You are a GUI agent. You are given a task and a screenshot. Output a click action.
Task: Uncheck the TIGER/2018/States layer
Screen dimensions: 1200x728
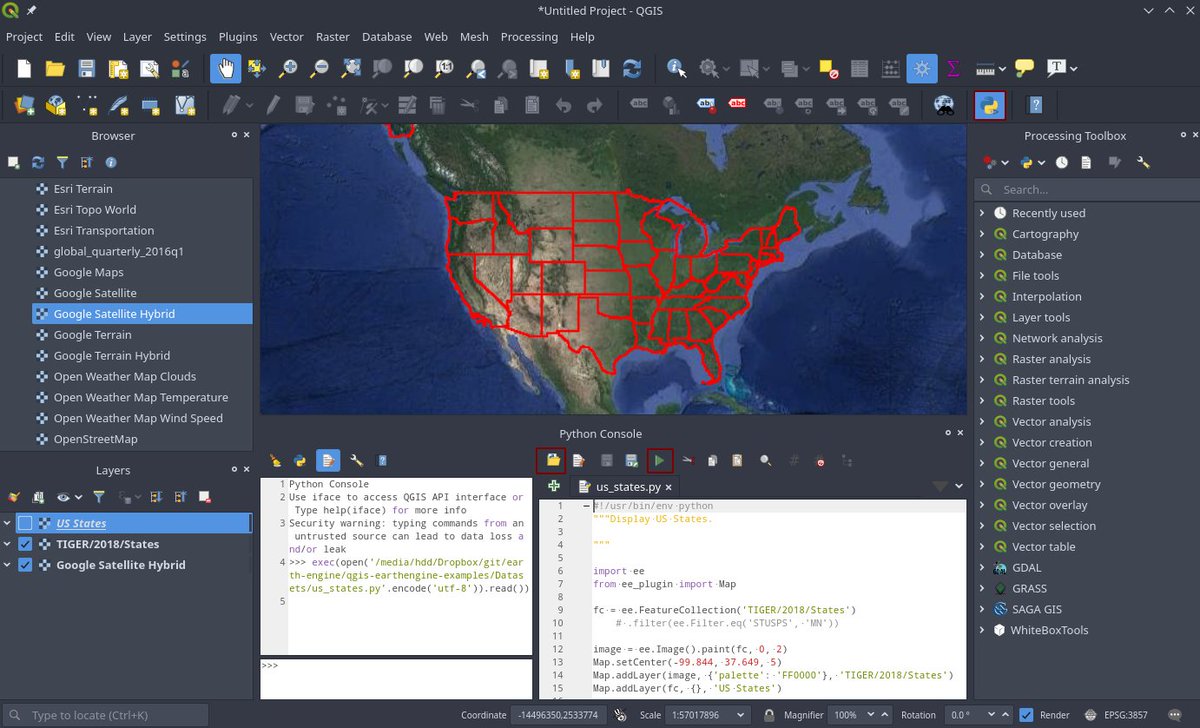[x=25, y=544]
